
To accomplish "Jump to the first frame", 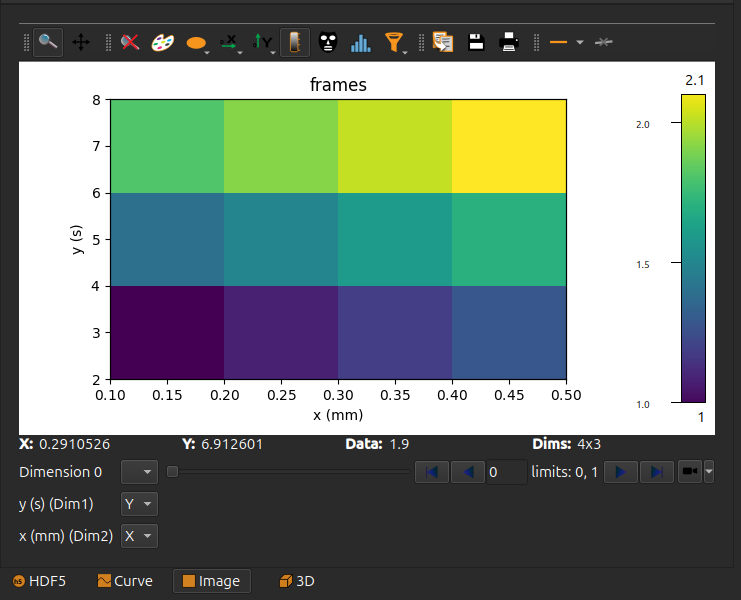I will tap(431, 472).
